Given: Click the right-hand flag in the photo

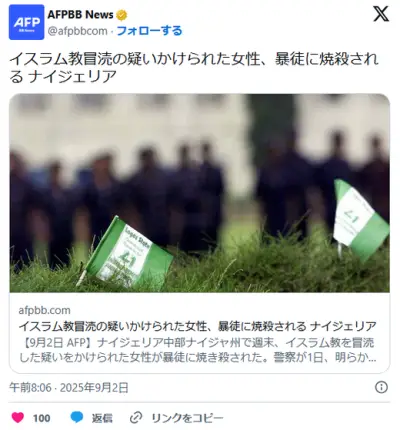Looking at the screenshot, I should (359, 219).
